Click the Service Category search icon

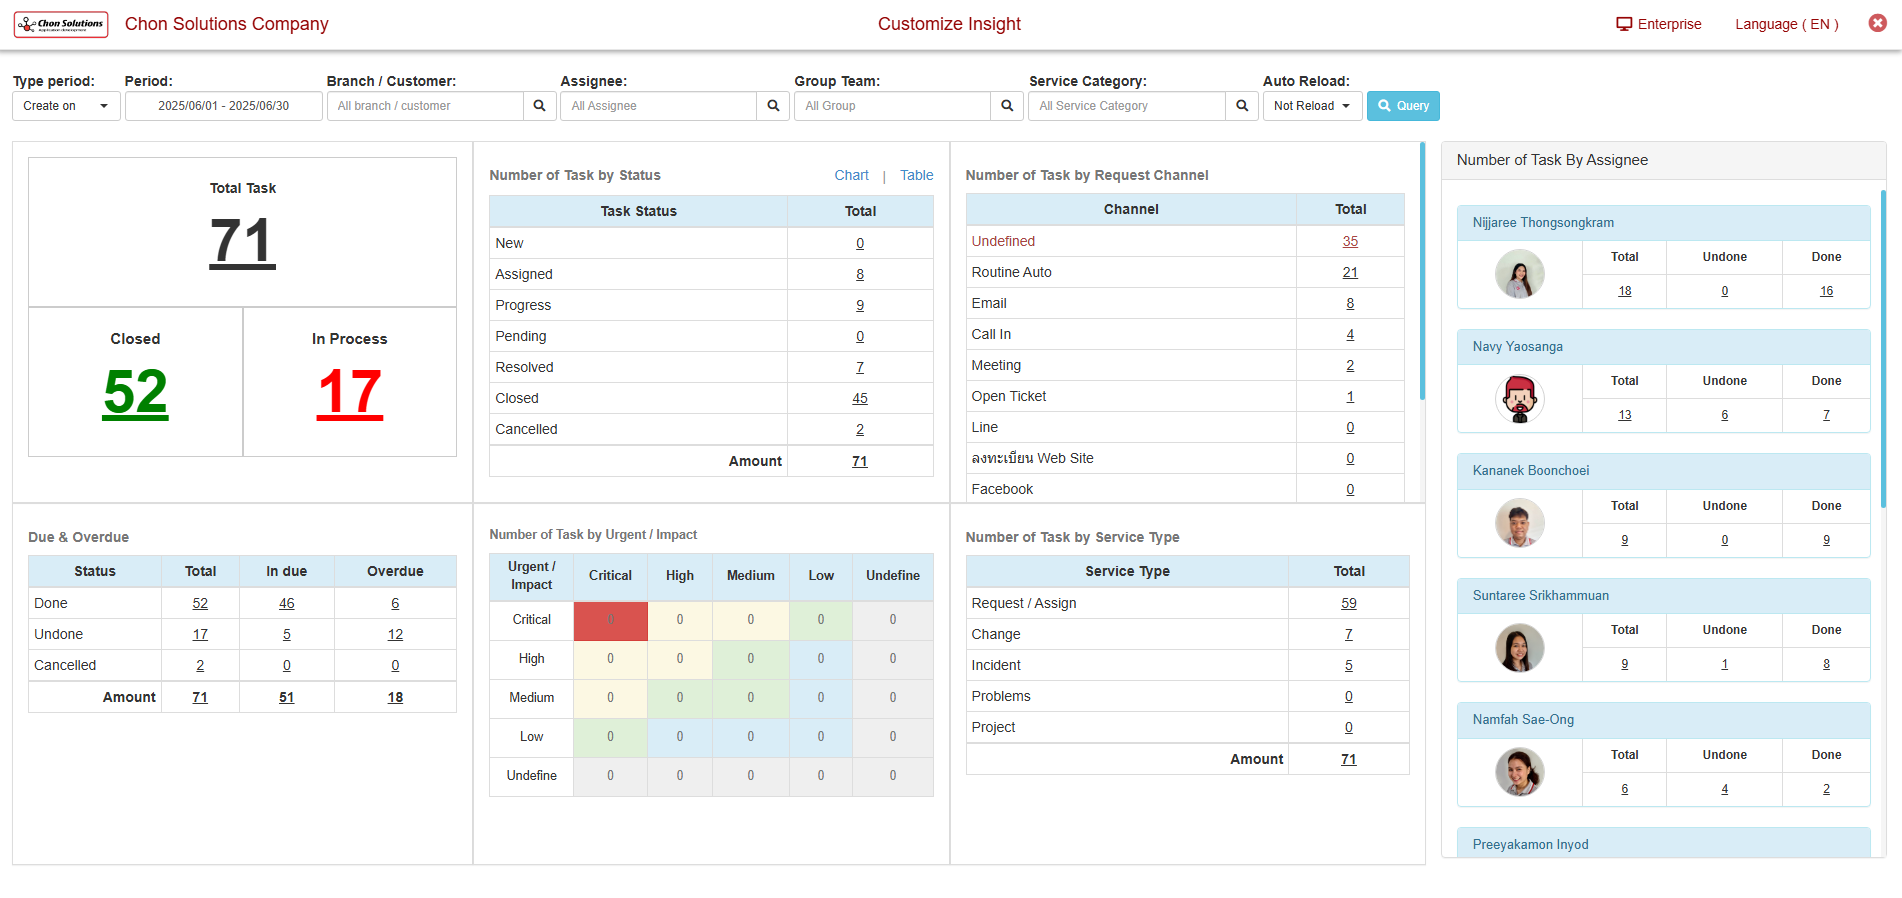click(1241, 106)
